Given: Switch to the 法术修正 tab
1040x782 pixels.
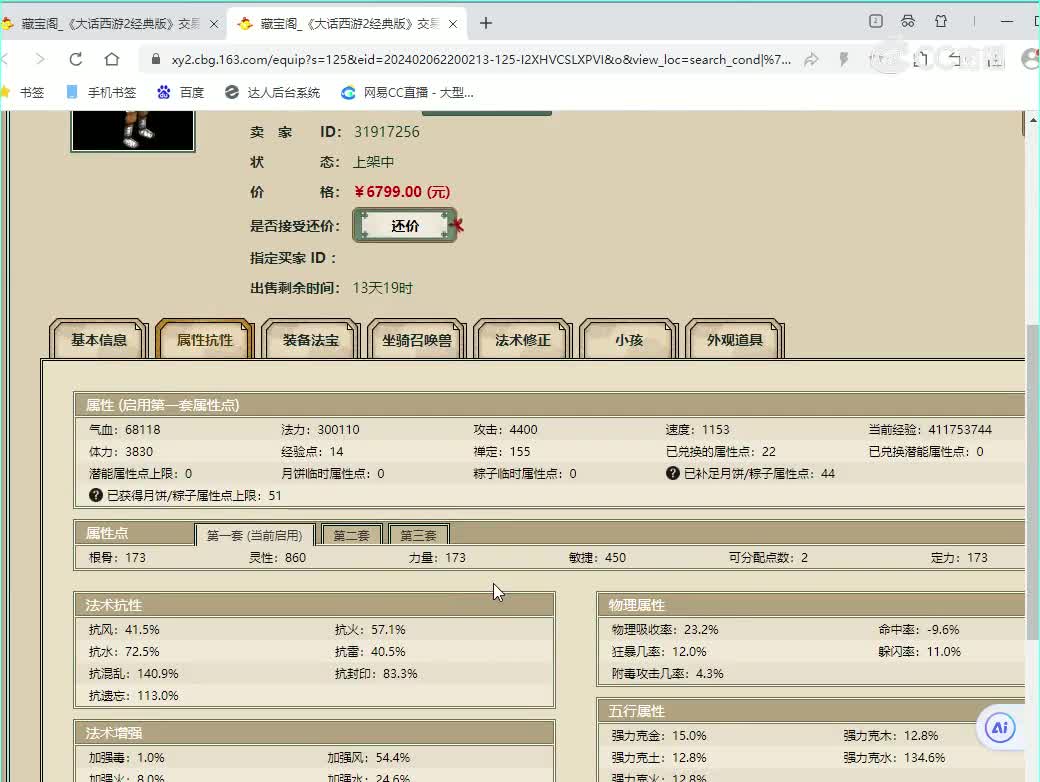Looking at the screenshot, I should (x=523, y=340).
